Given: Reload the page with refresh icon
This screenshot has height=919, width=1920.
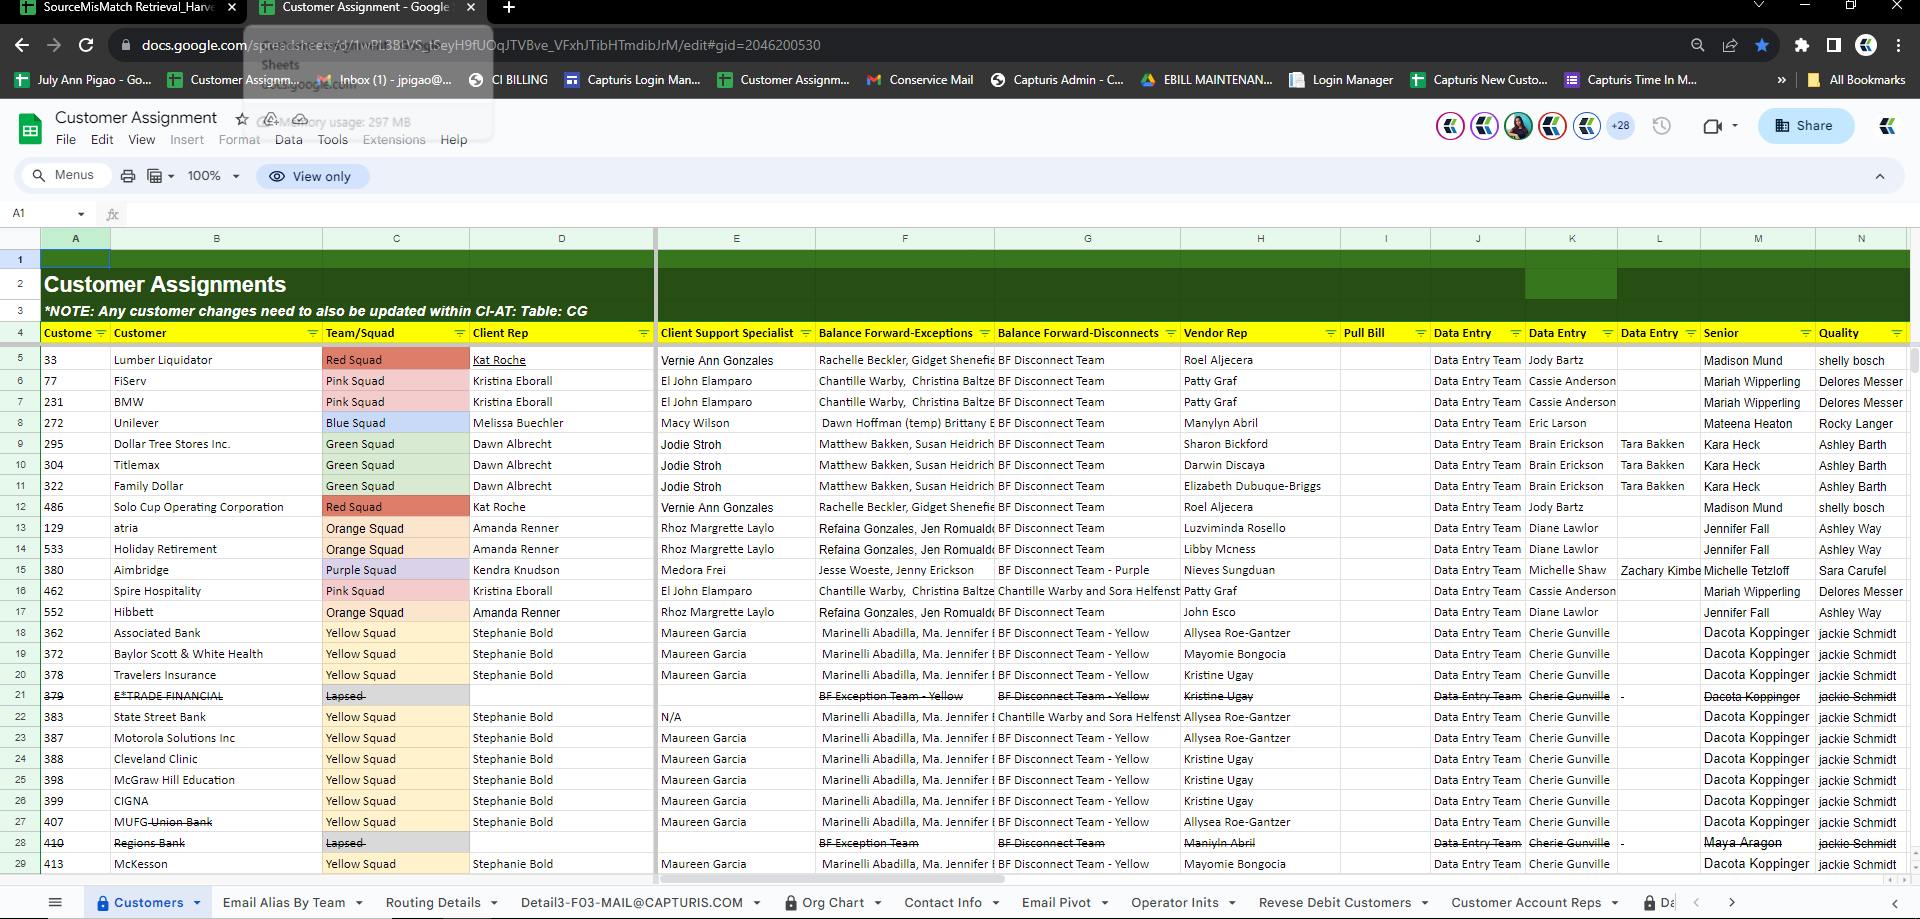Looking at the screenshot, I should 86,45.
